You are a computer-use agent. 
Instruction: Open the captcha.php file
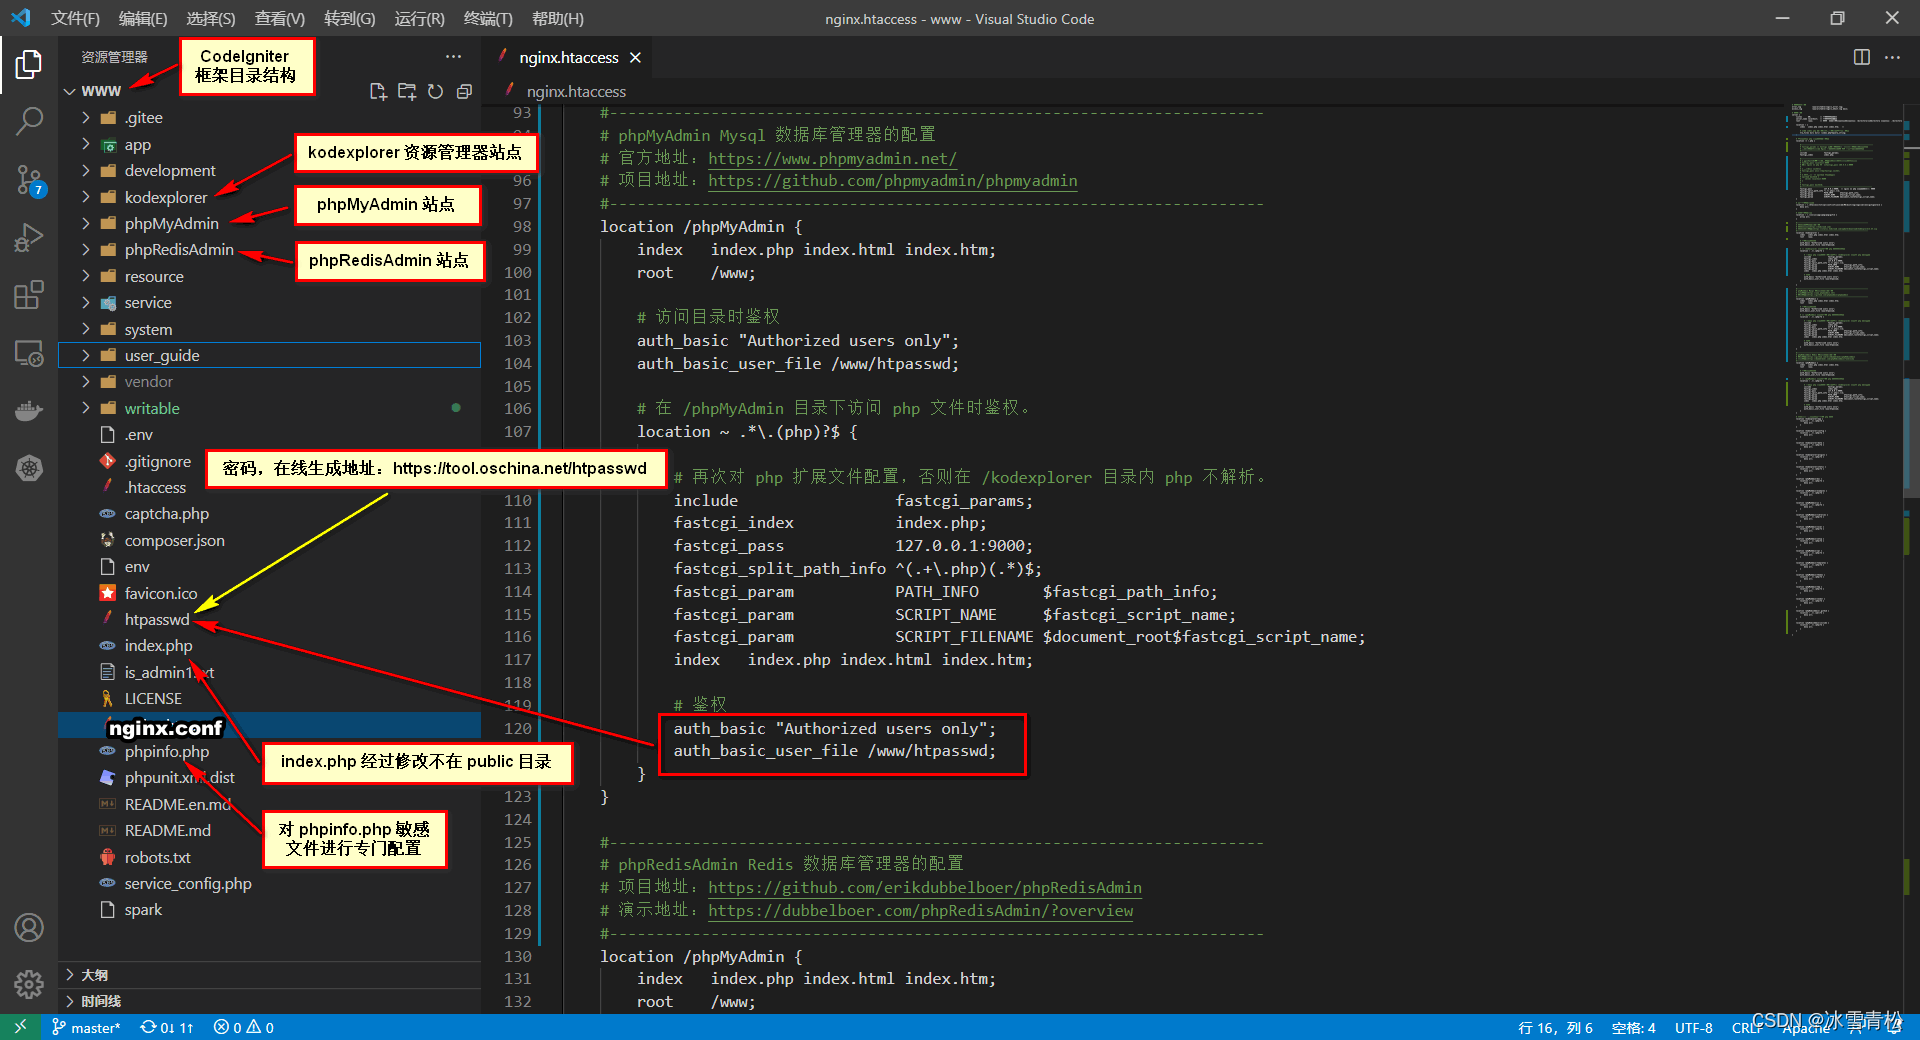[166, 513]
